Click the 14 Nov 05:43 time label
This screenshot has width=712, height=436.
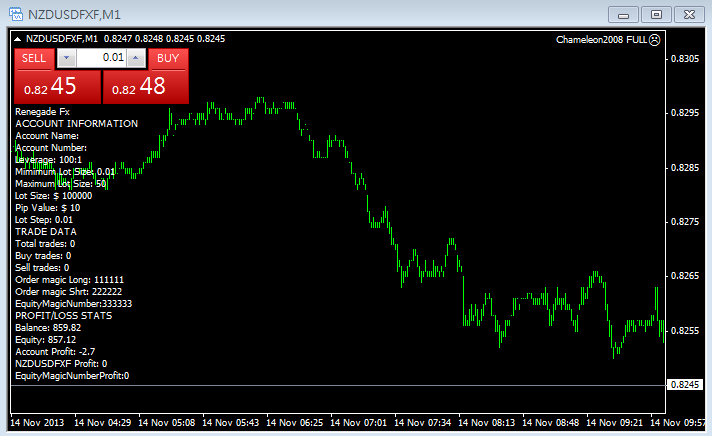[231, 423]
